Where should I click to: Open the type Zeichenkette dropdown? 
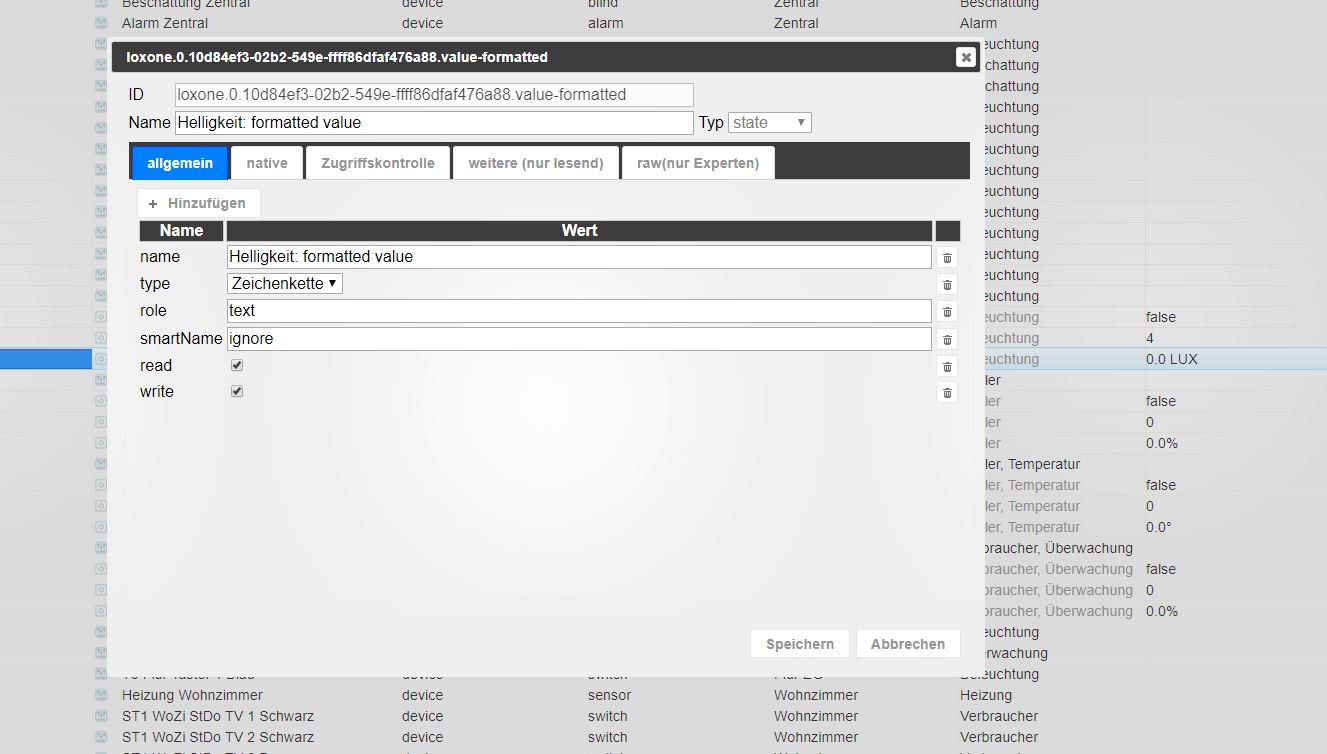pyautogui.click(x=285, y=284)
